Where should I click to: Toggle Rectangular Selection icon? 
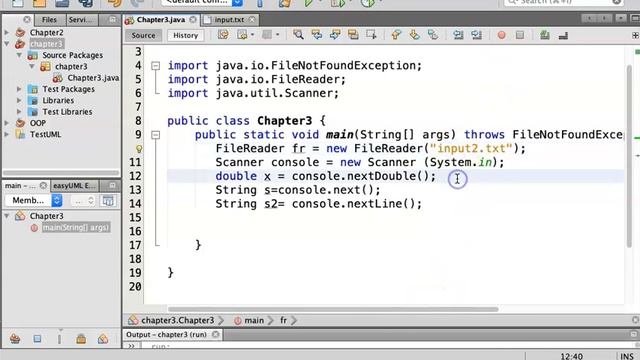[x=371, y=35]
